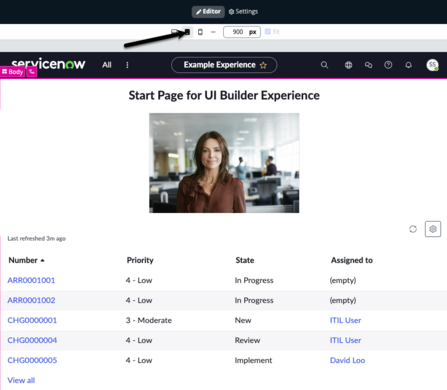
Task: Switch to the Editor tab
Action: click(x=208, y=12)
